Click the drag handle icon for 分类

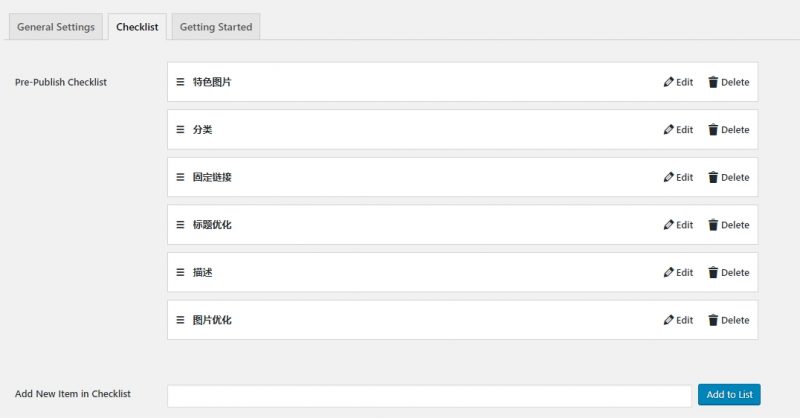[x=180, y=130]
